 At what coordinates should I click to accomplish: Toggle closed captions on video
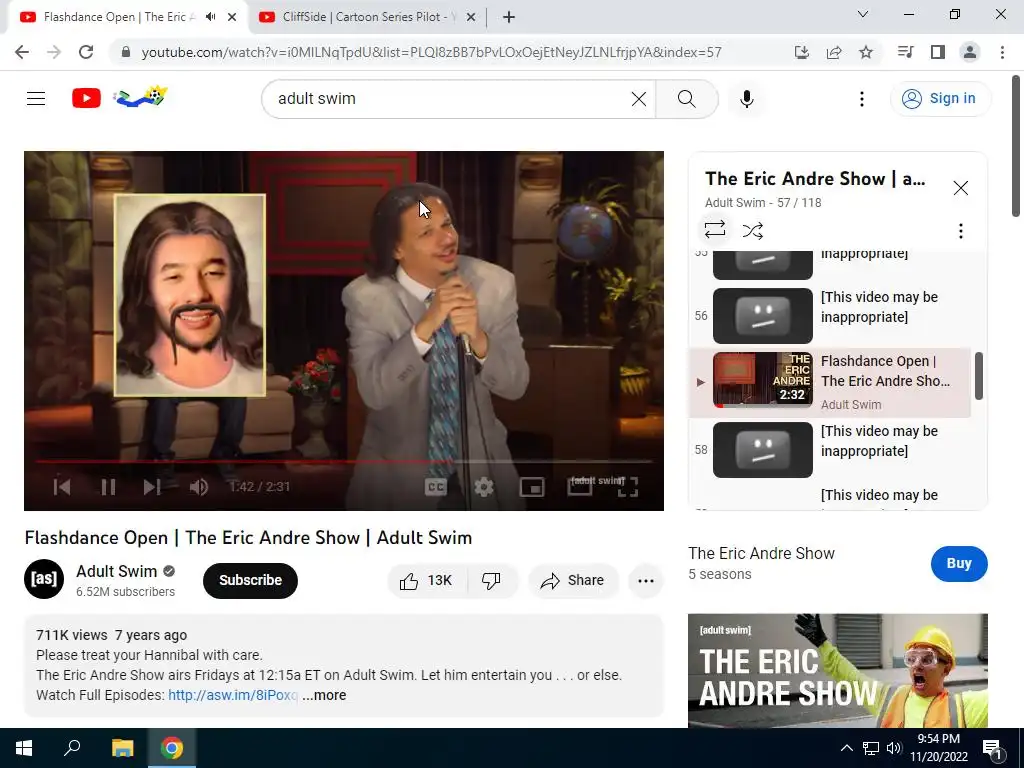(436, 487)
